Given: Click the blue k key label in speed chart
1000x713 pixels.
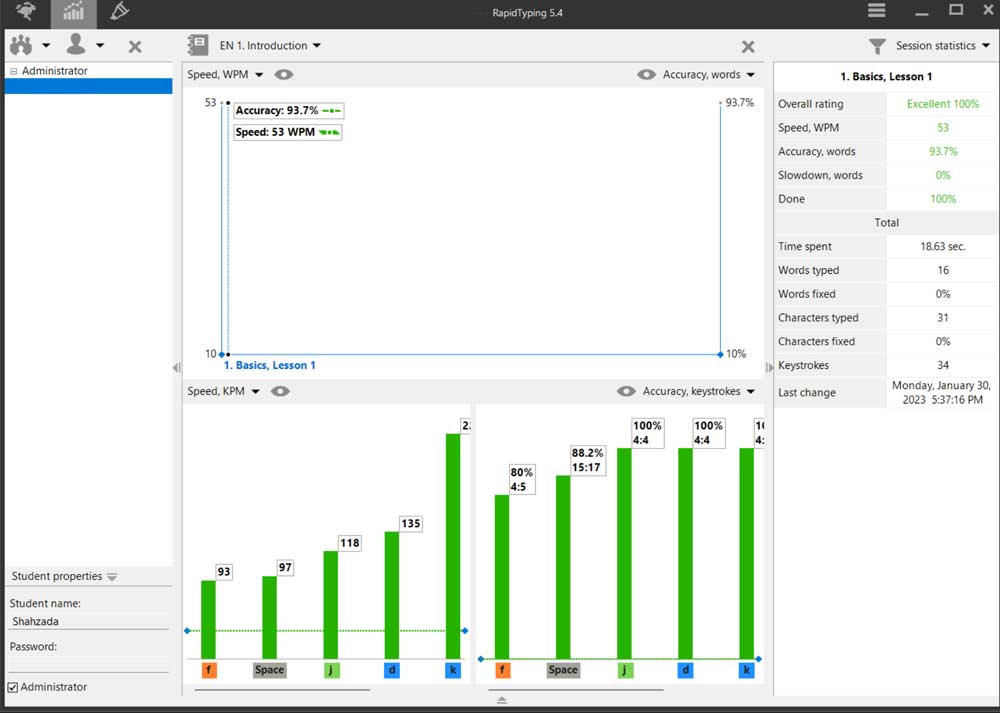Looking at the screenshot, I should 453,670.
